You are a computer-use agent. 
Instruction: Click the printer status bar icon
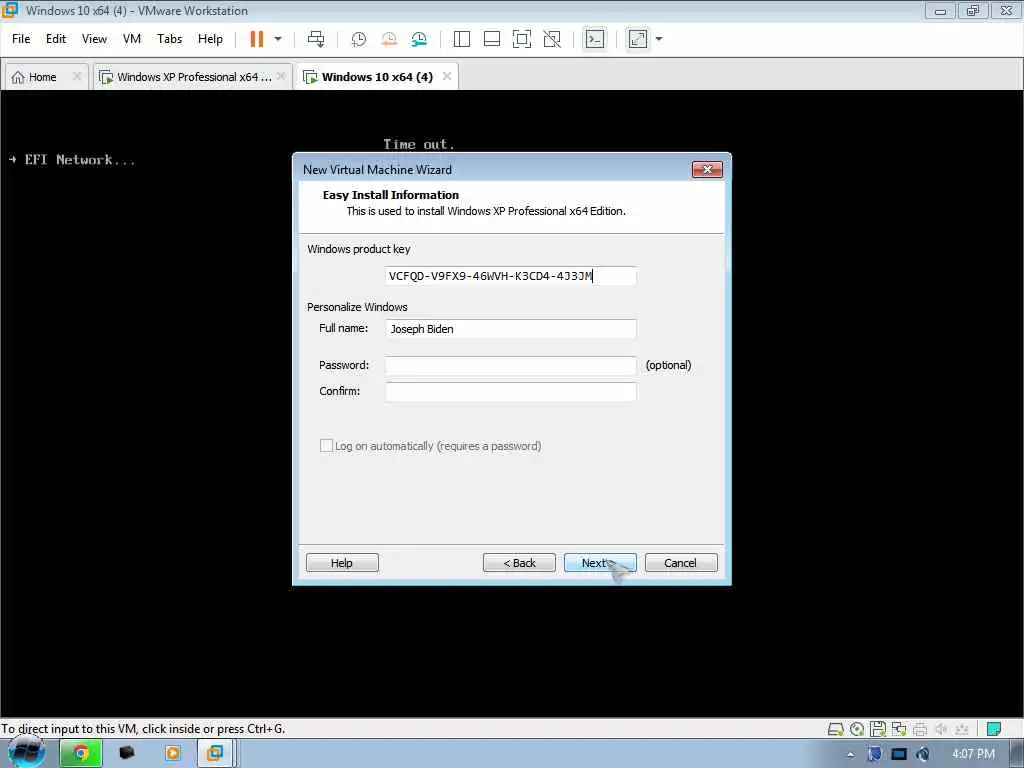tap(920, 729)
